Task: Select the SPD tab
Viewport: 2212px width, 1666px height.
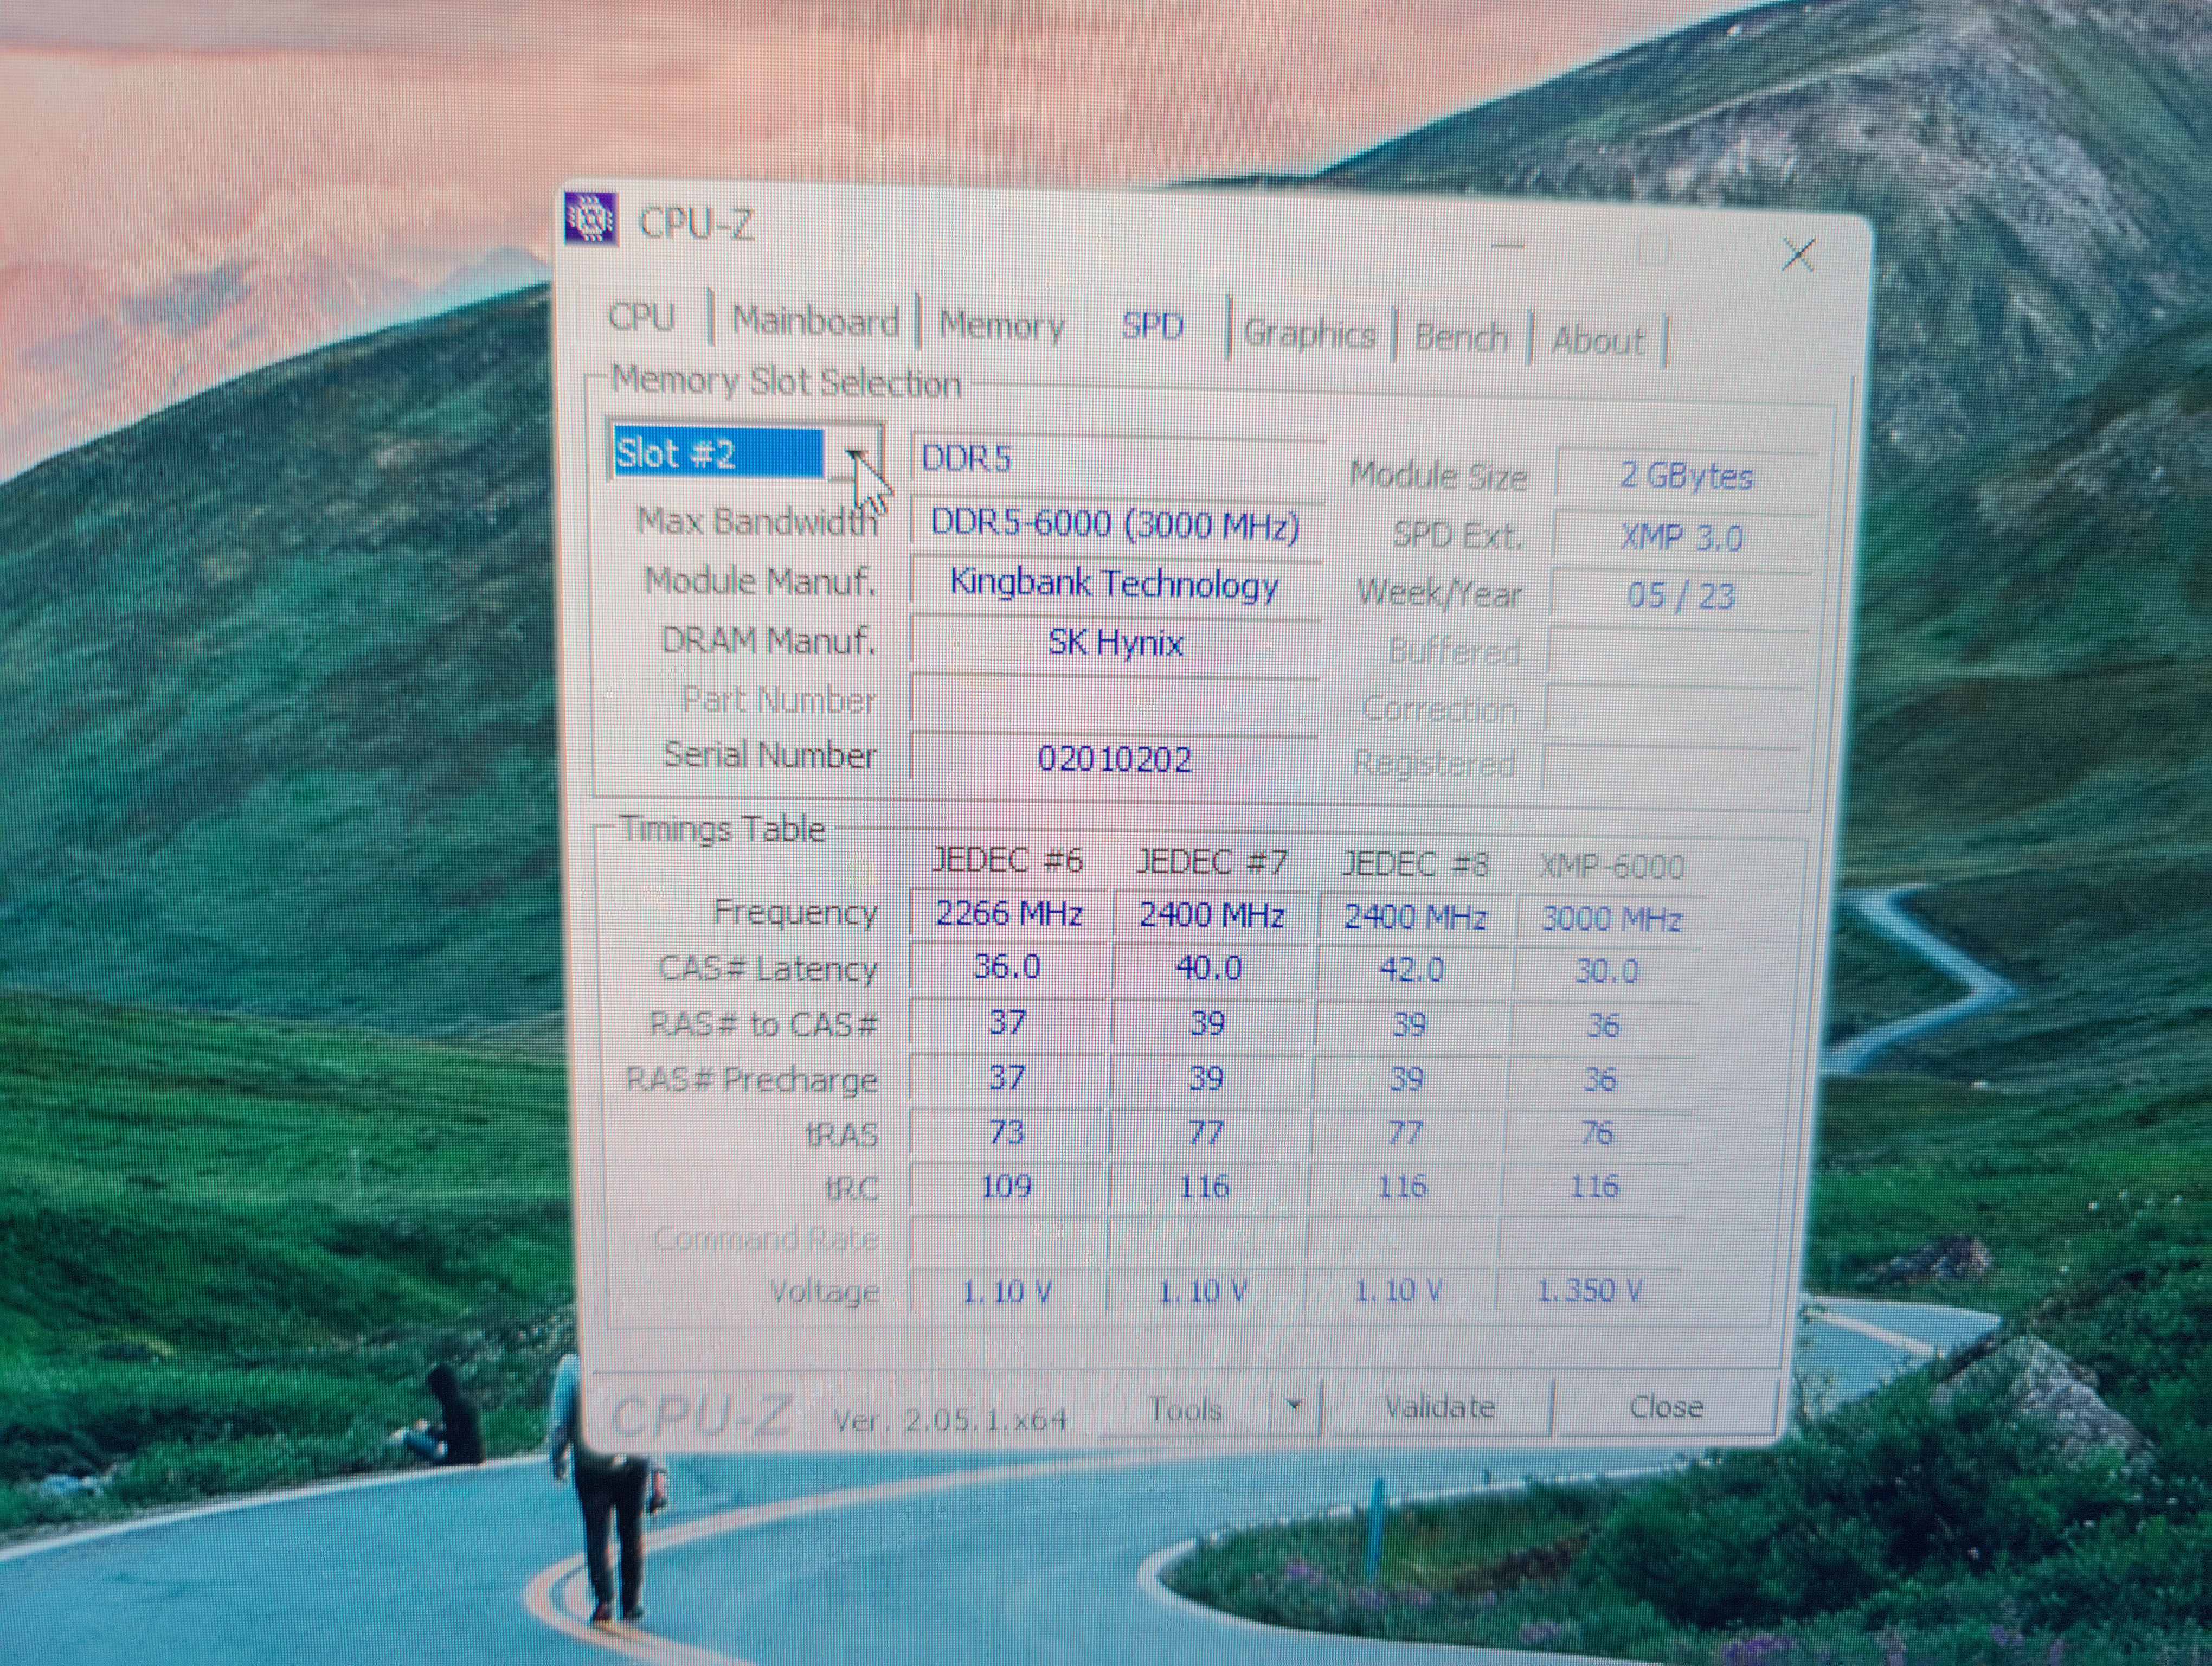Action: point(1152,327)
